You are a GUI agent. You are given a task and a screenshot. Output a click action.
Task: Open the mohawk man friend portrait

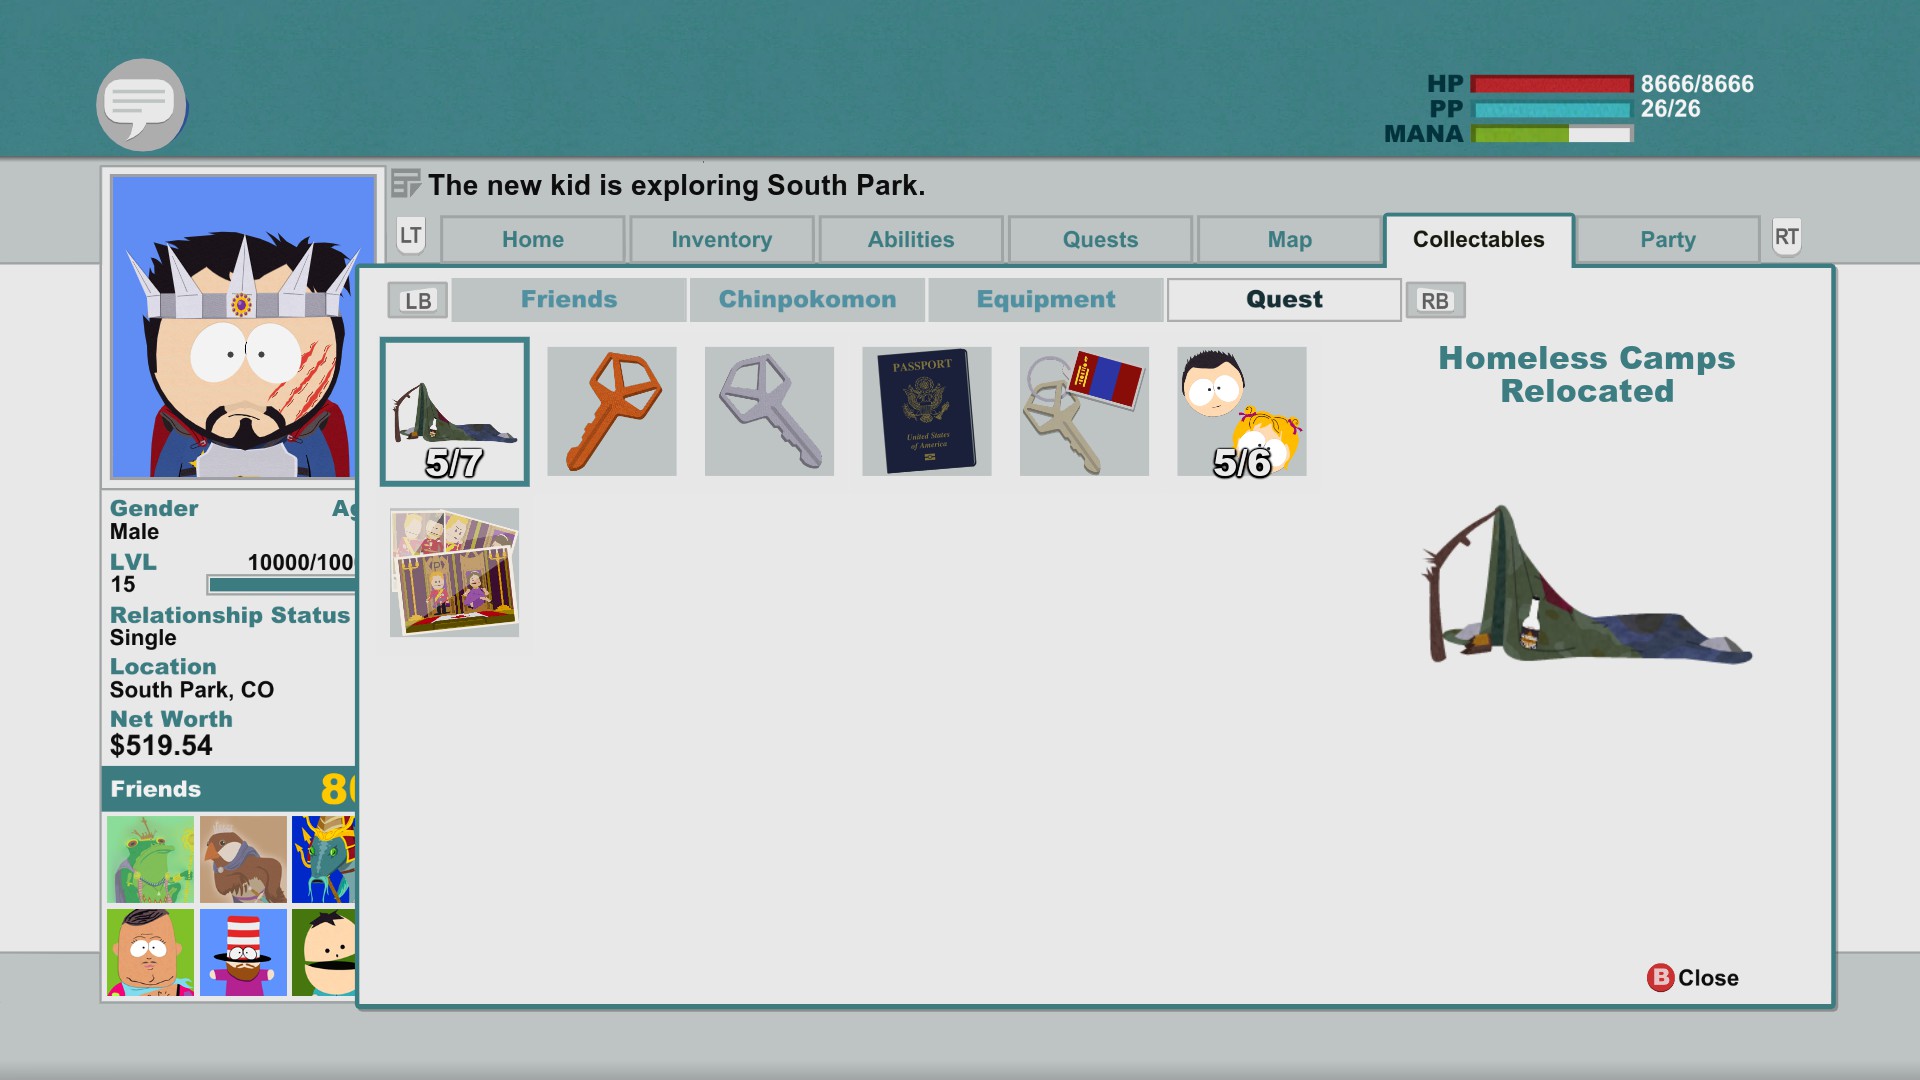point(150,952)
